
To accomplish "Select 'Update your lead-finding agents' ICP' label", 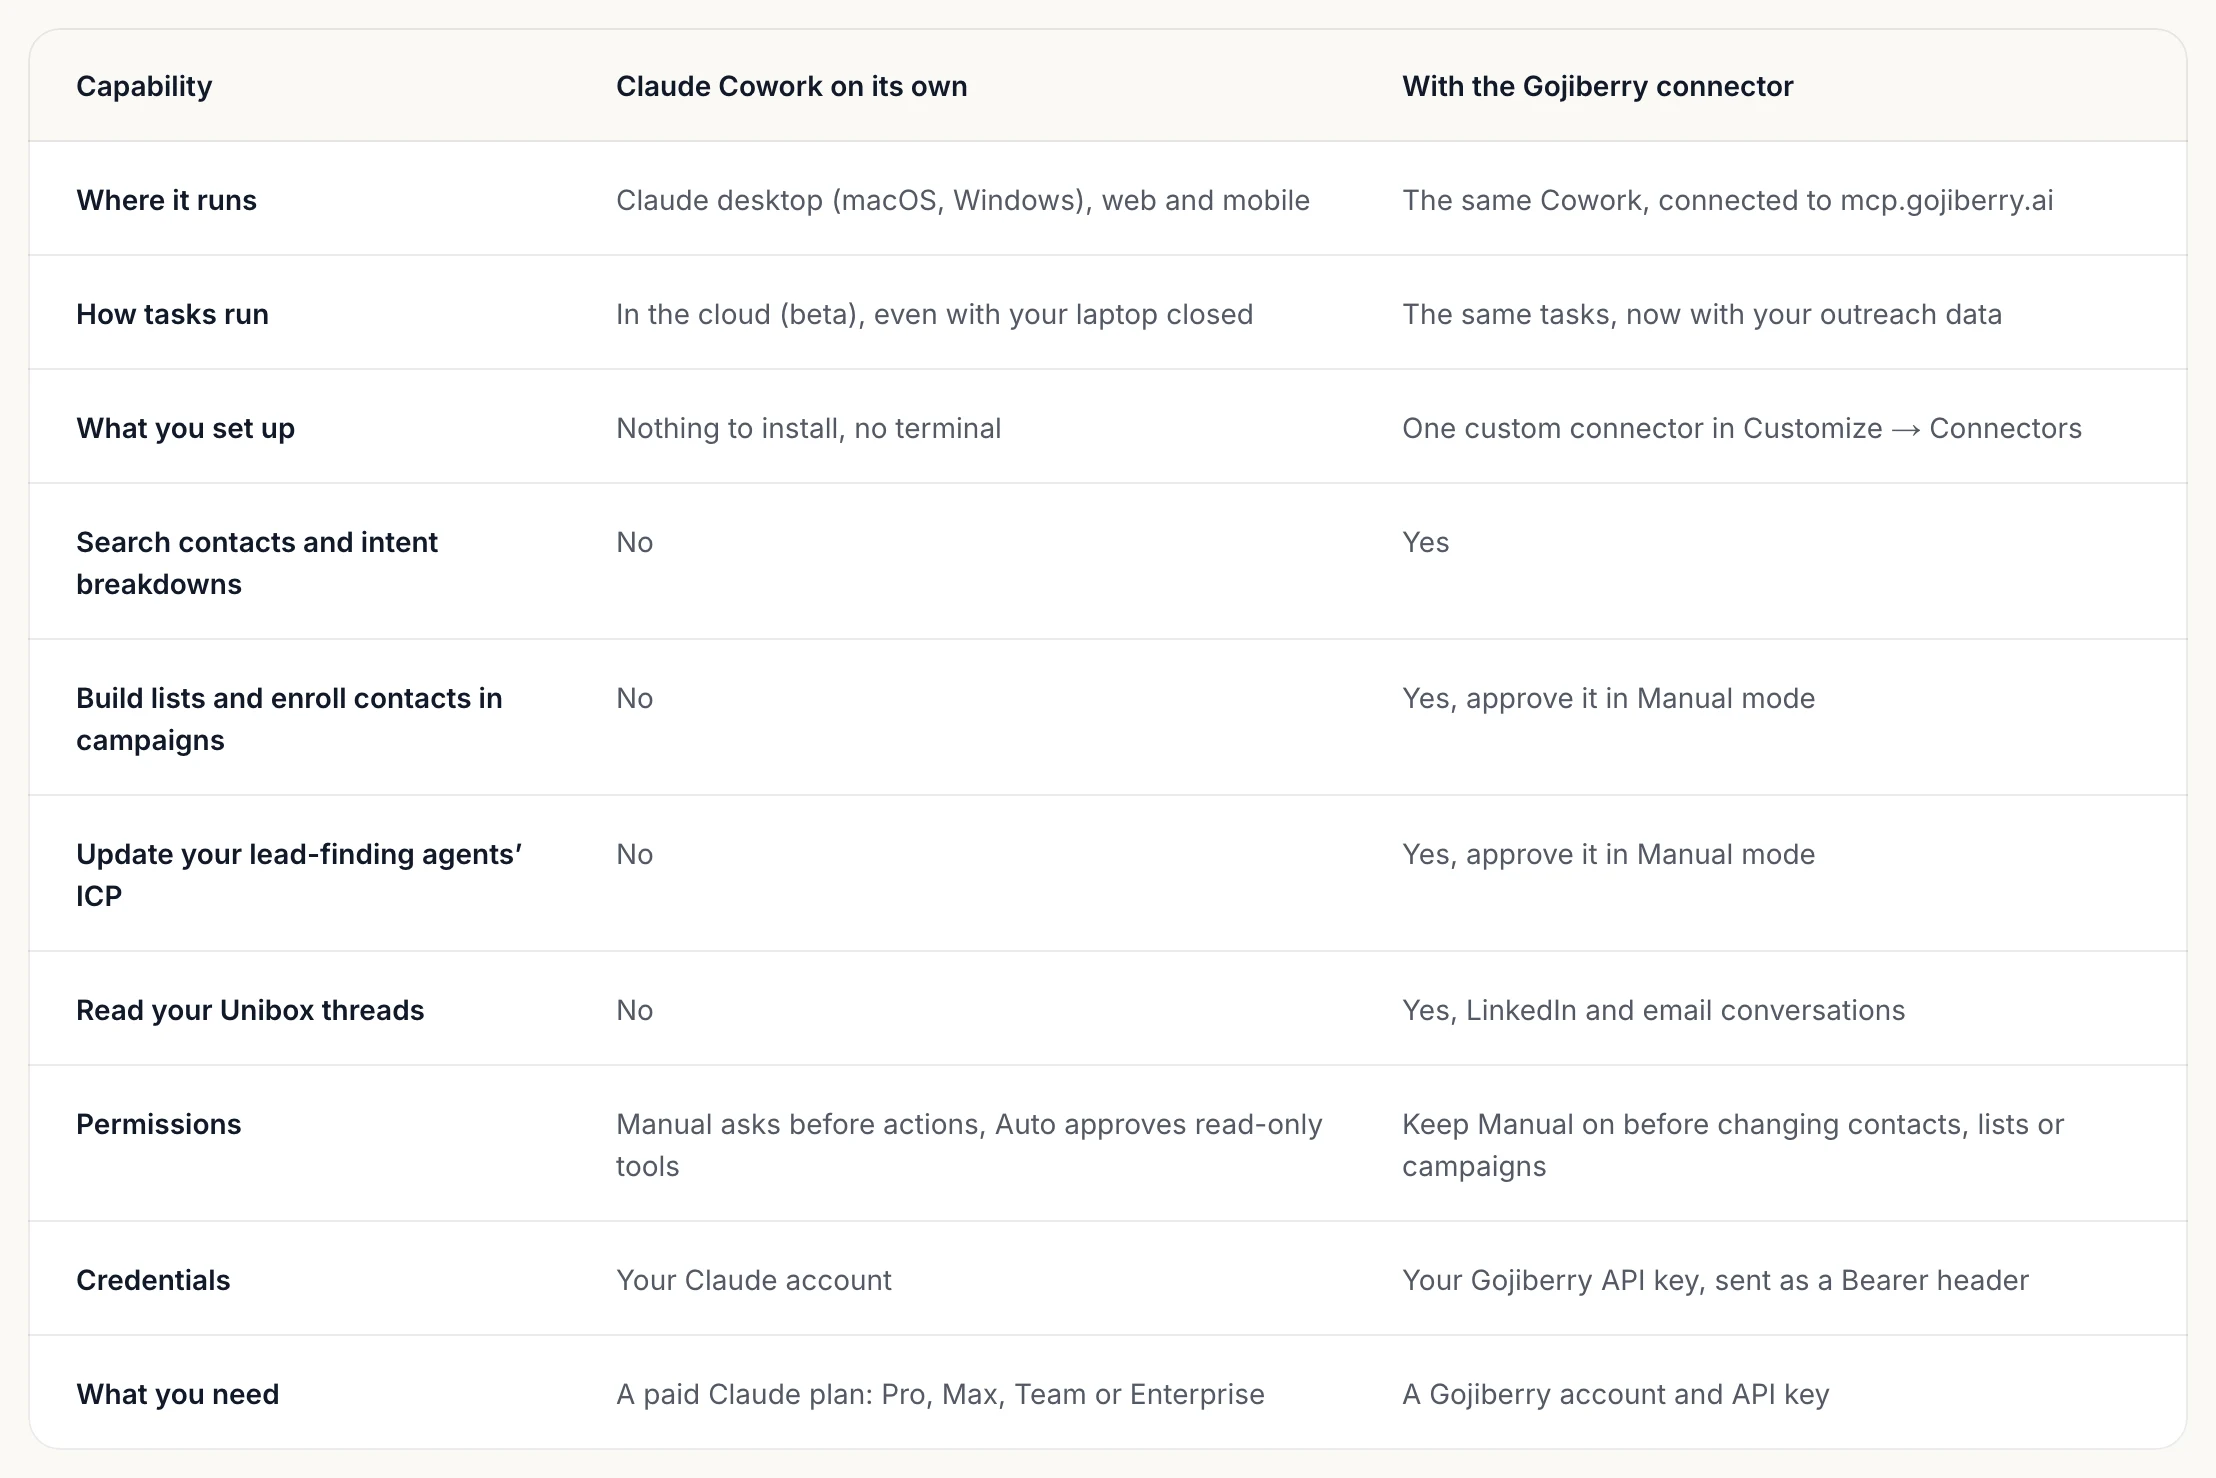I will pos(299,875).
